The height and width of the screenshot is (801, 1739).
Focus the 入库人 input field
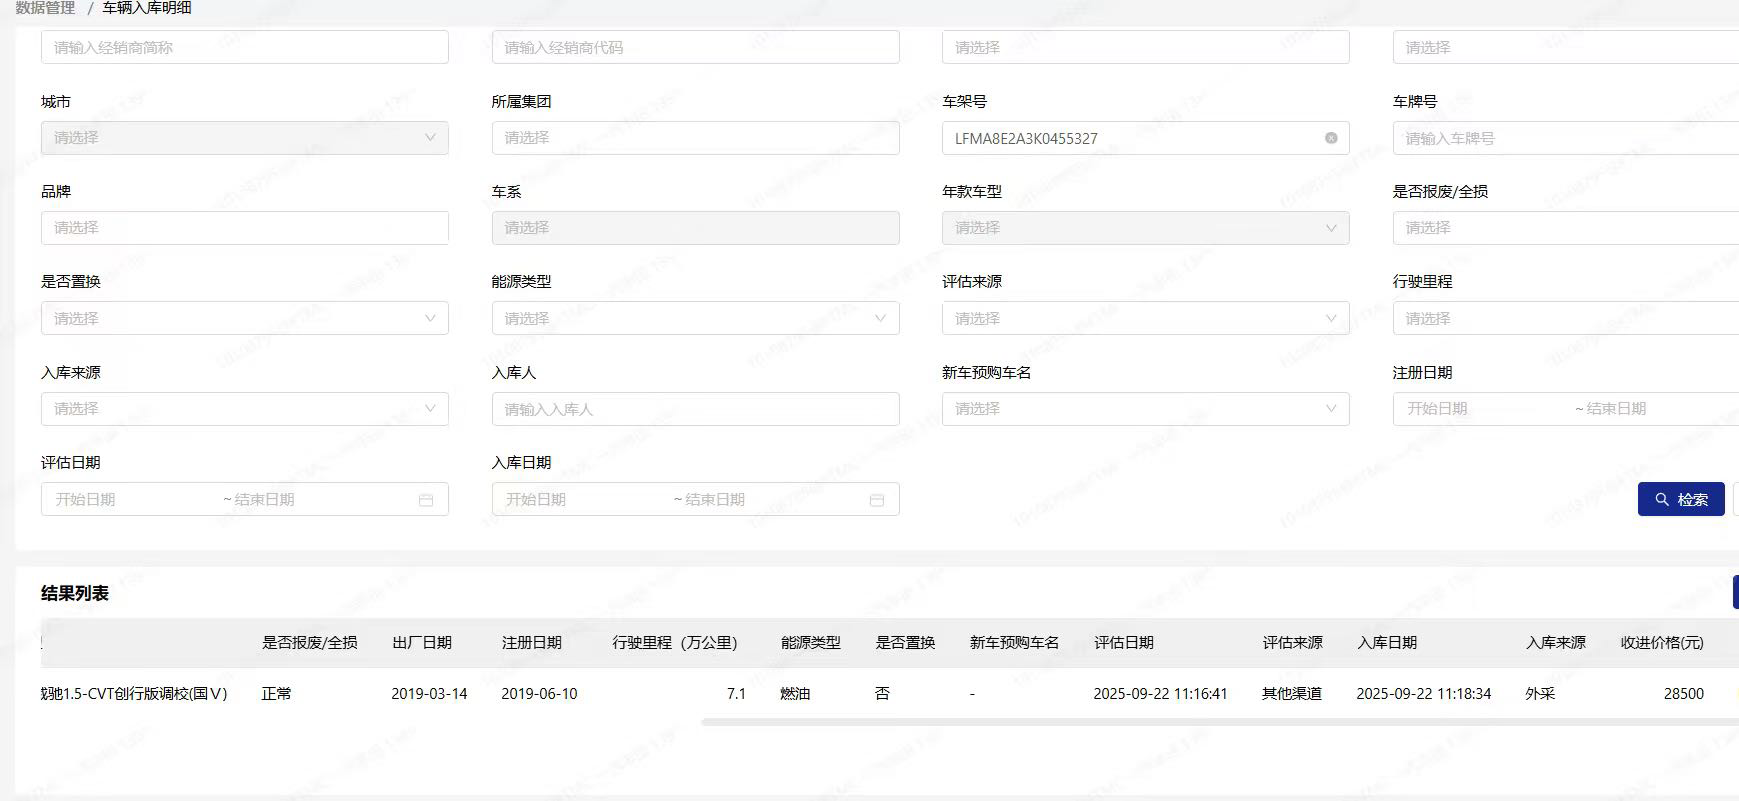(x=696, y=409)
